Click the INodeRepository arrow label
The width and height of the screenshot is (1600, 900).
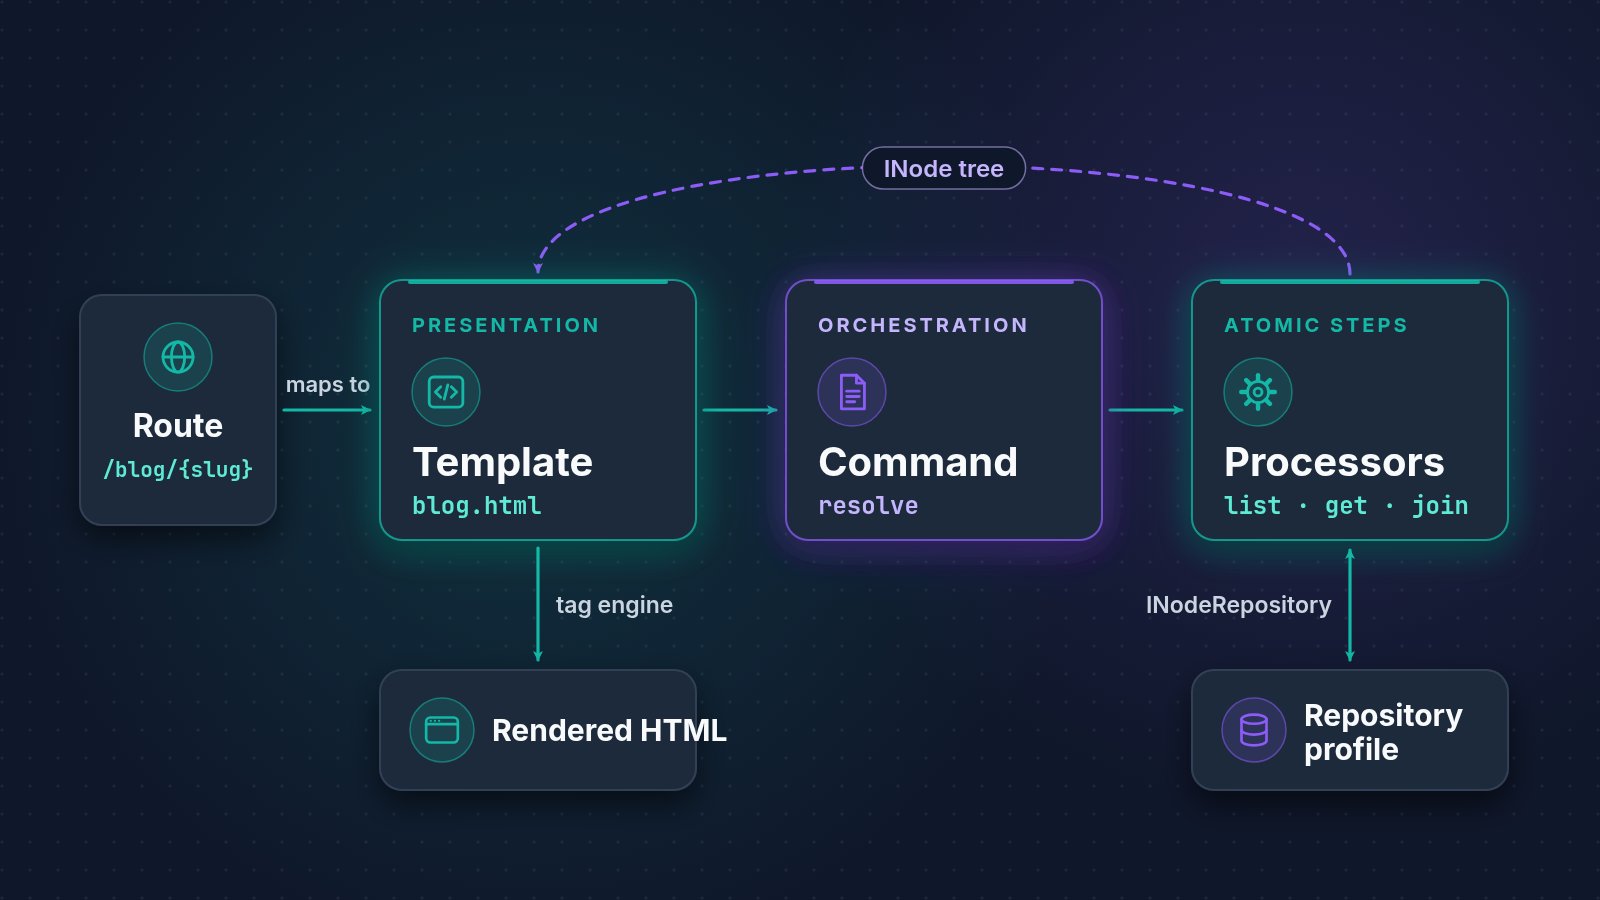point(1238,605)
